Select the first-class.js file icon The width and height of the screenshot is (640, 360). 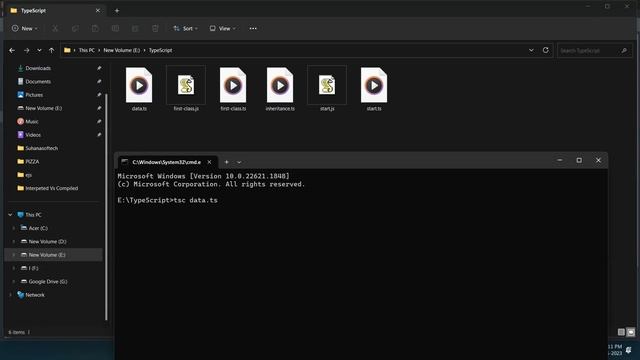tap(186, 85)
